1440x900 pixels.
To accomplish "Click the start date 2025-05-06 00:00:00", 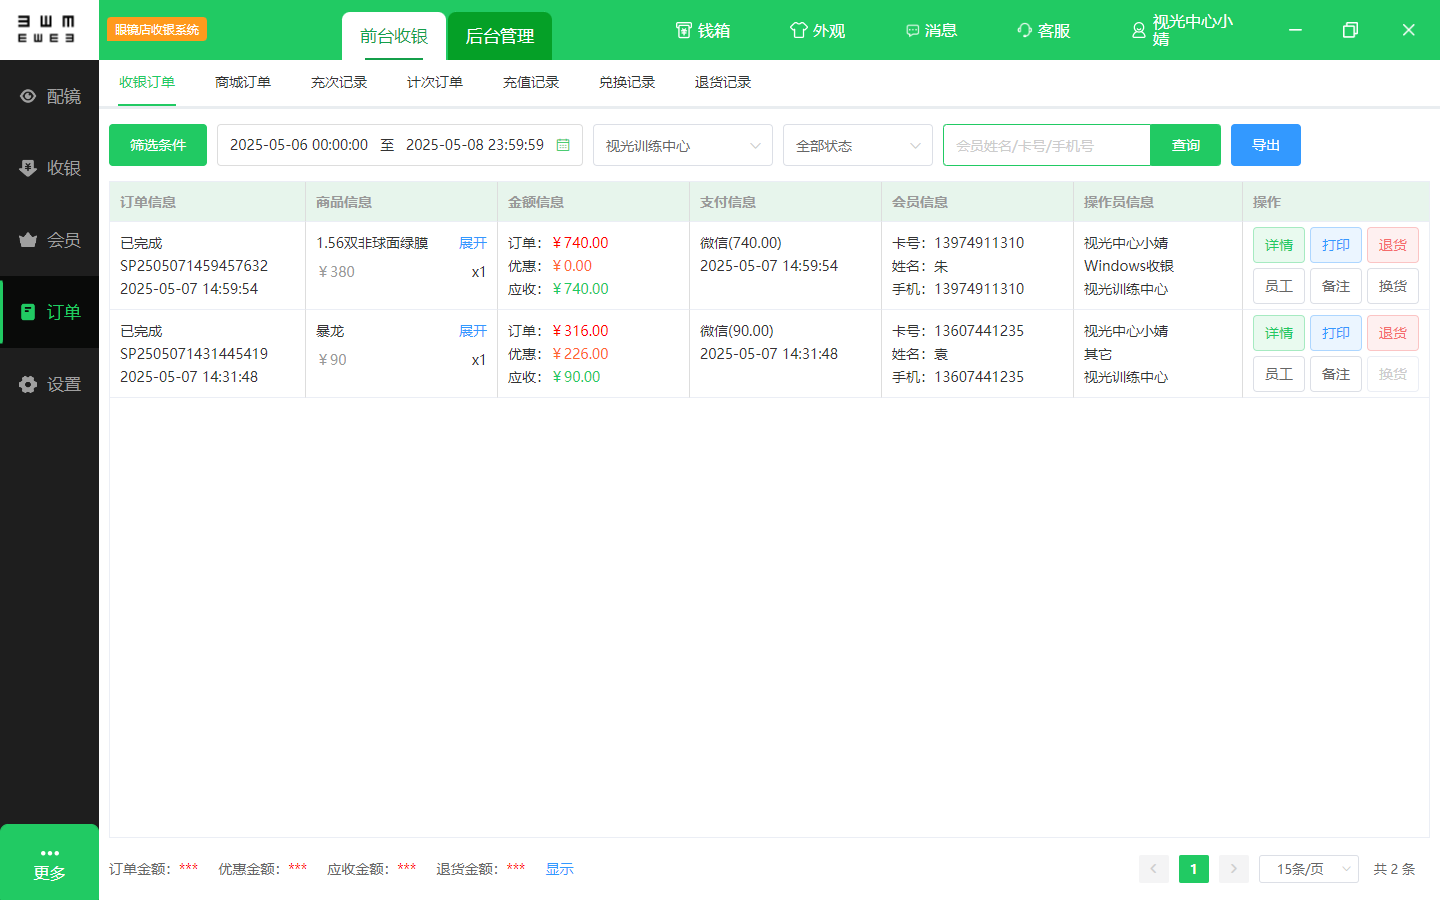I will 299,145.
